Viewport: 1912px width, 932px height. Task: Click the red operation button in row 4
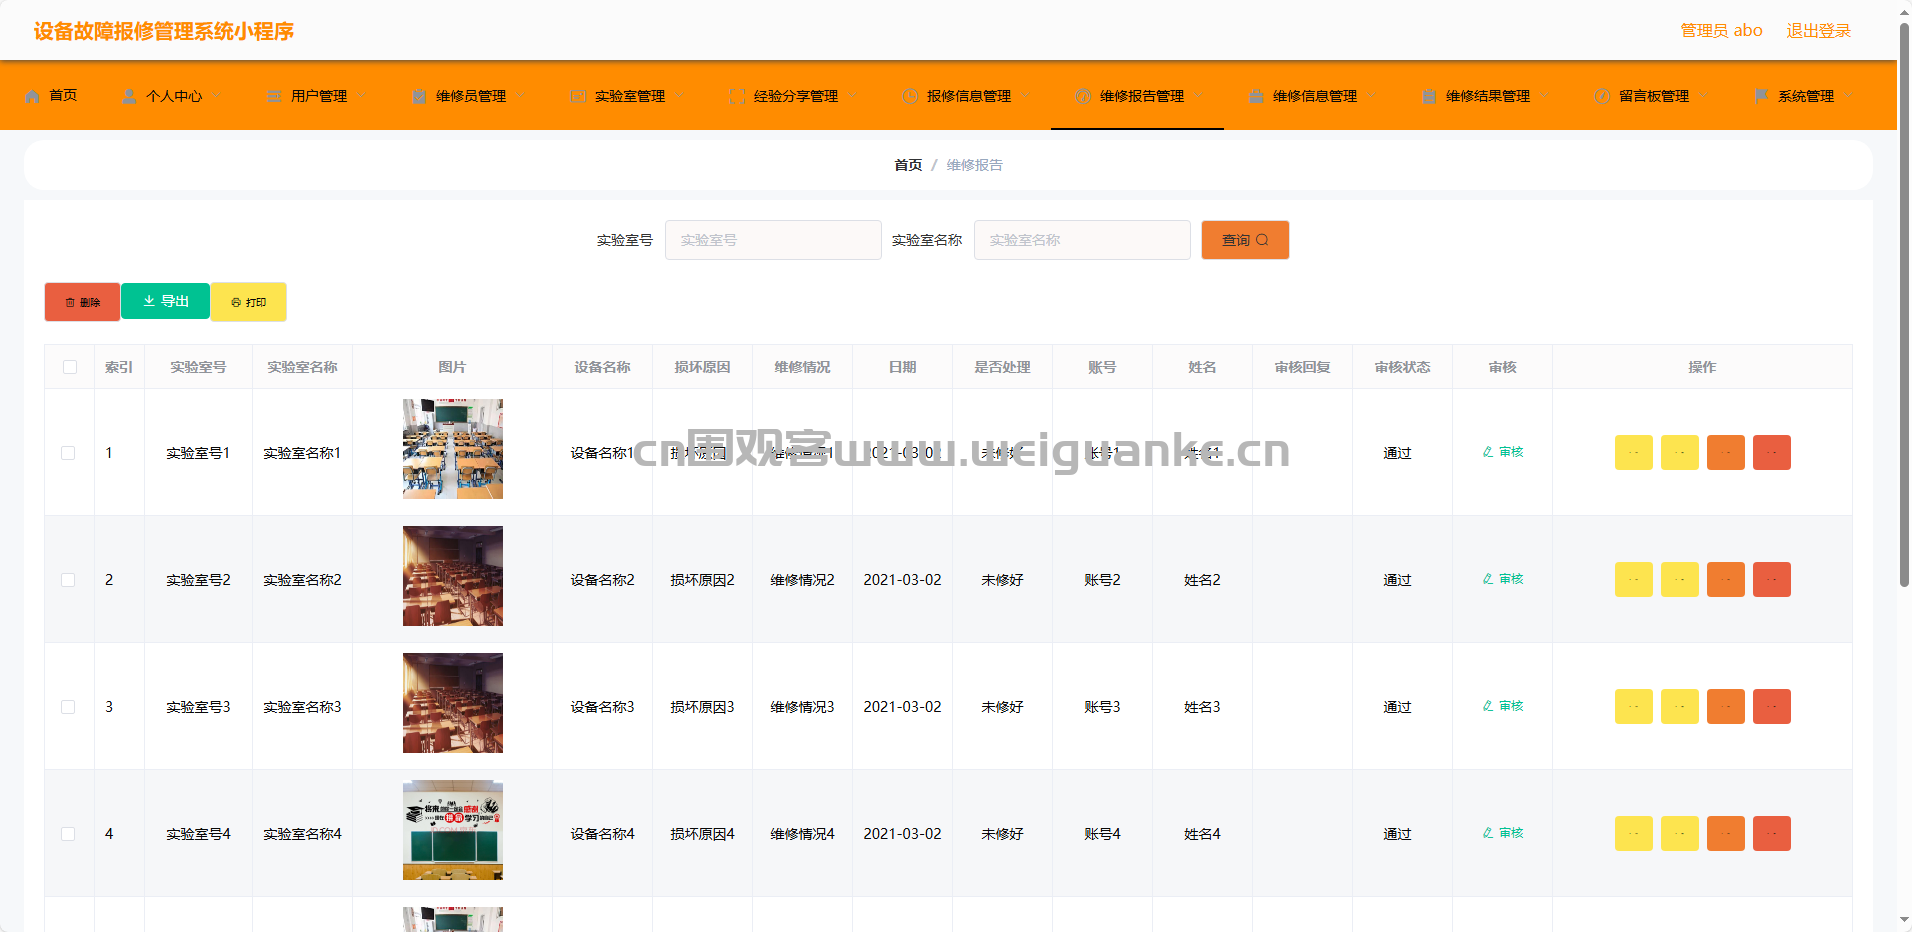1772,834
